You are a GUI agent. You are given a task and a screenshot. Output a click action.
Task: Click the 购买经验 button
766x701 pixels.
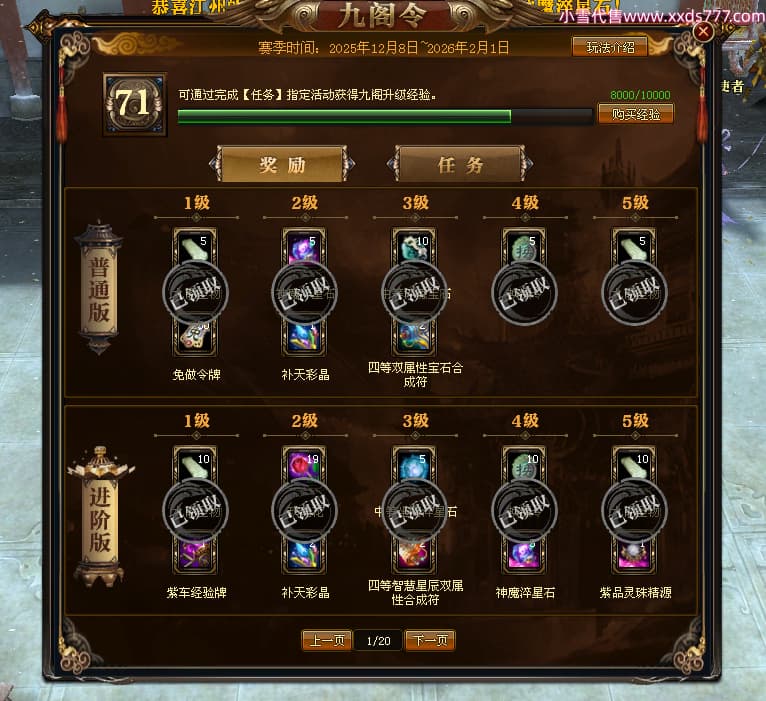tap(636, 114)
